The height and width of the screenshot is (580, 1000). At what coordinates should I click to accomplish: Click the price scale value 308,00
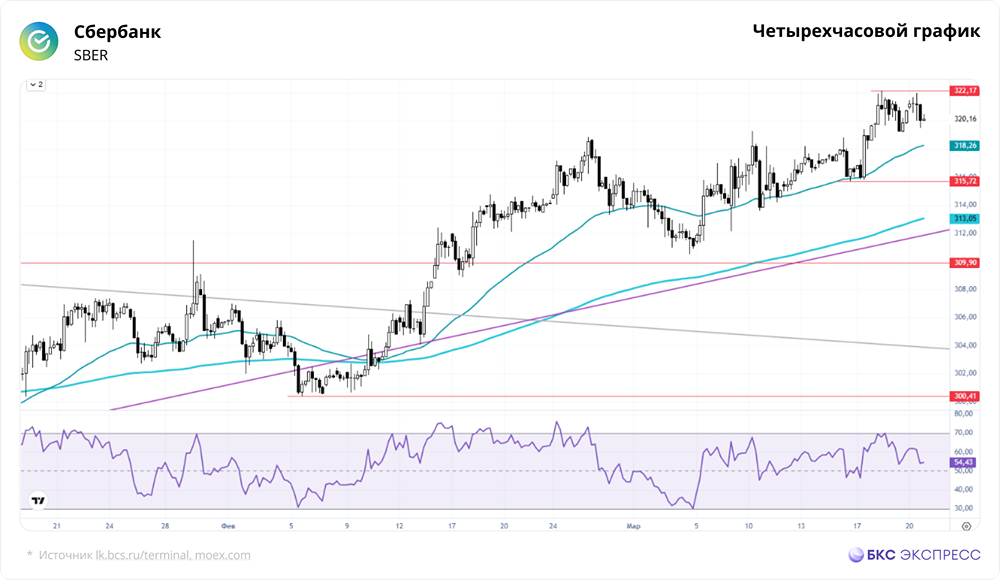965,289
